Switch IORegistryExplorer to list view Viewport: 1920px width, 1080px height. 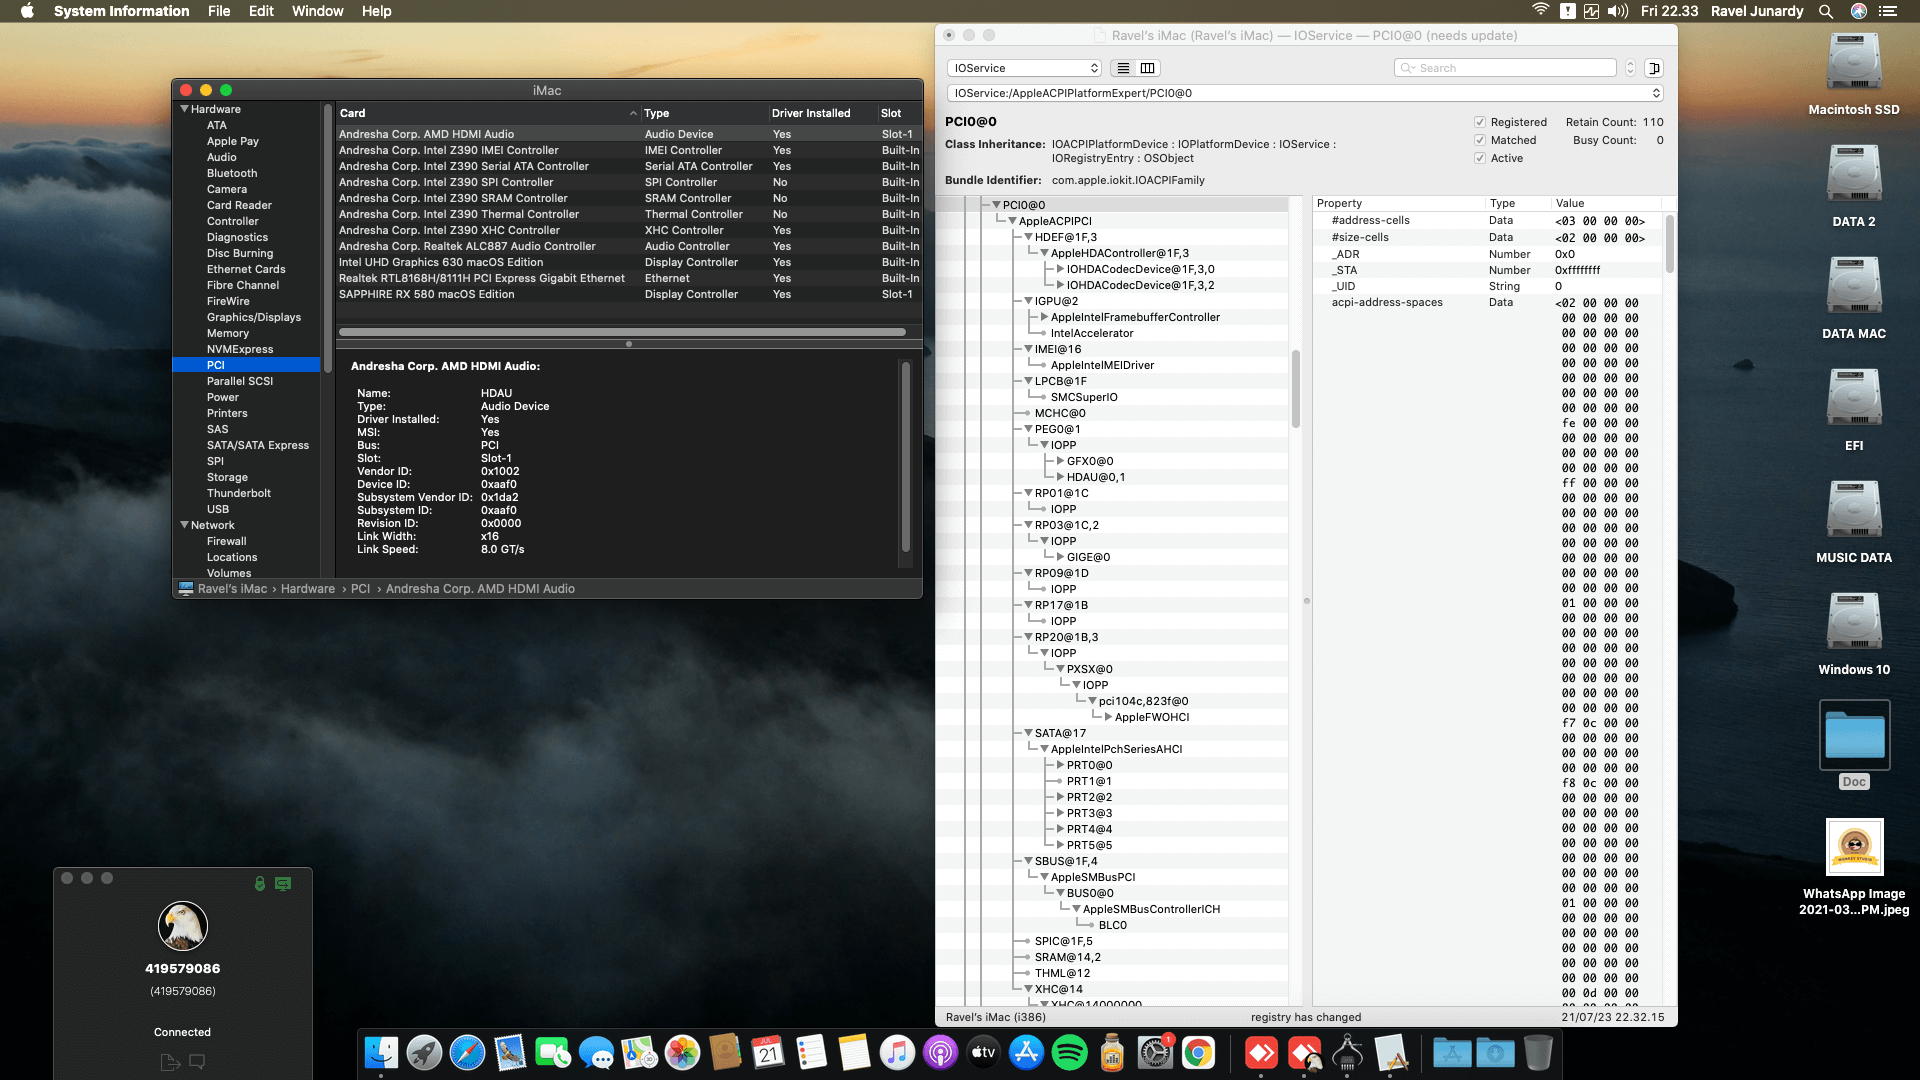[1123, 68]
